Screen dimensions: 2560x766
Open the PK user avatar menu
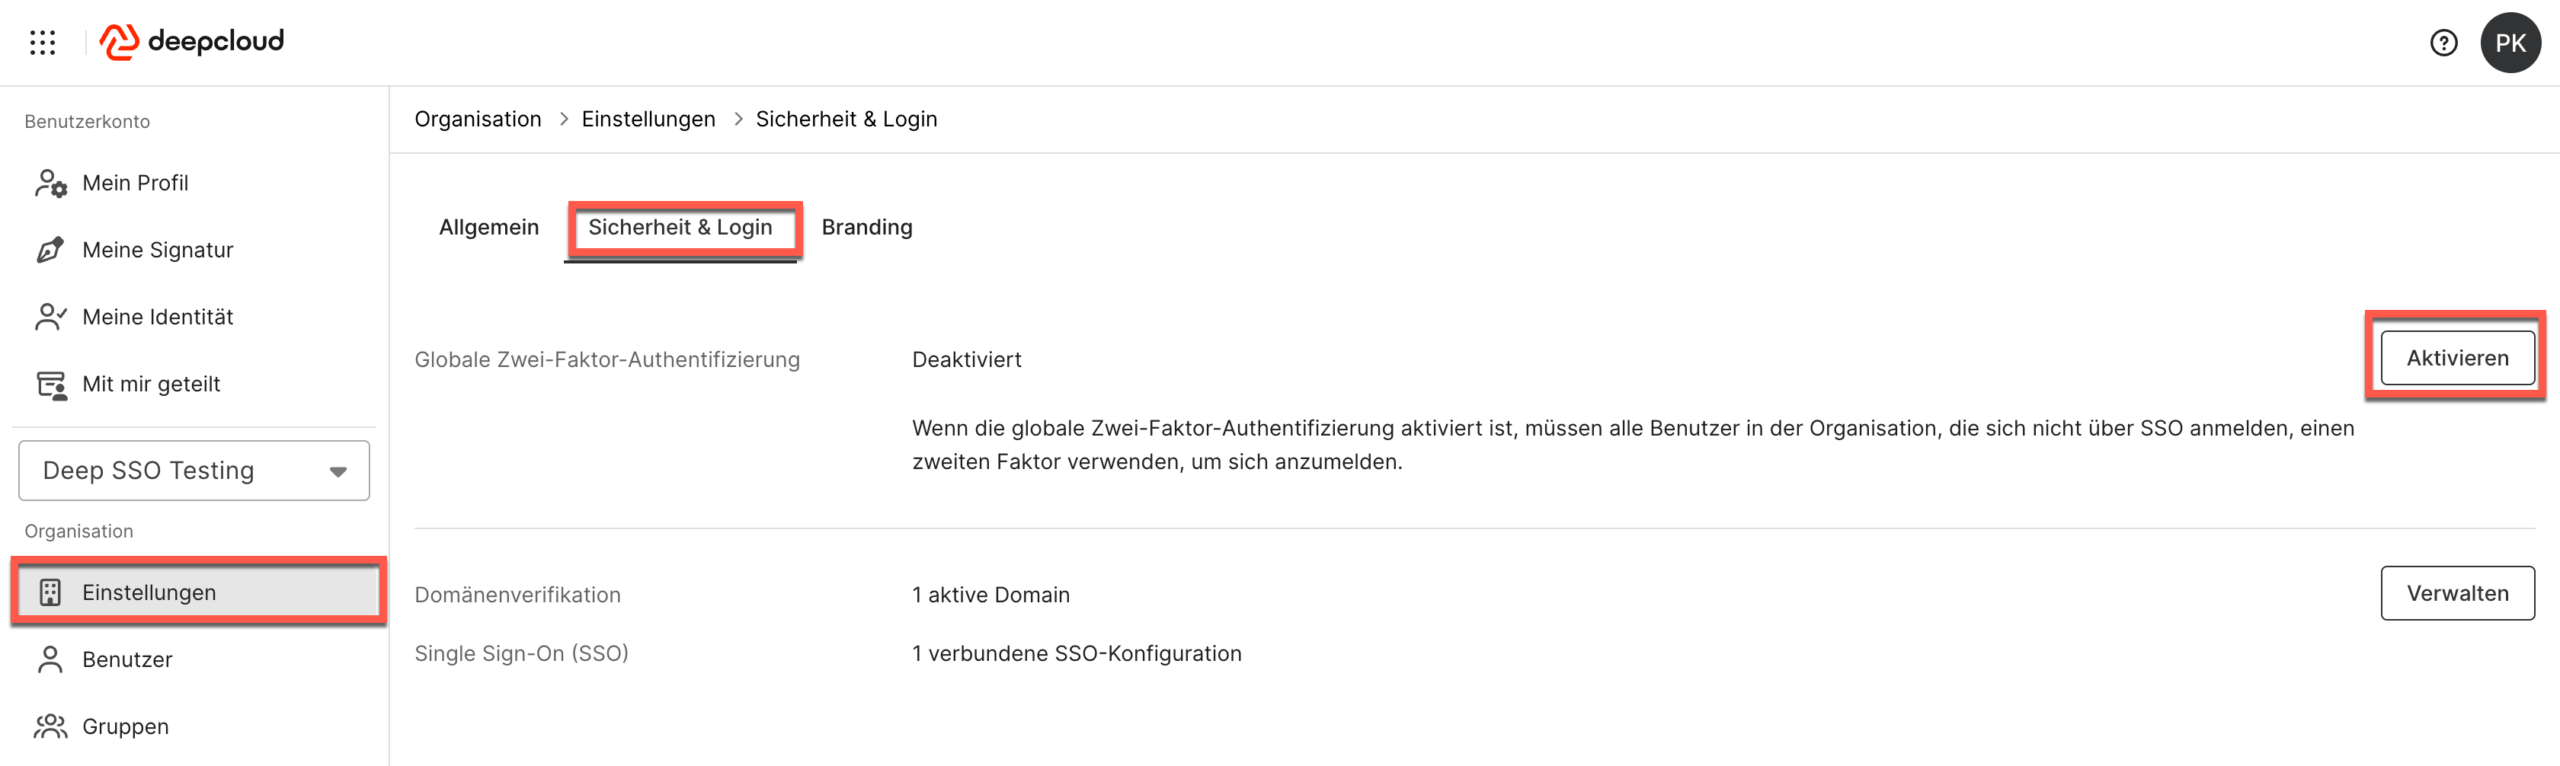click(x=2510, y=43)
